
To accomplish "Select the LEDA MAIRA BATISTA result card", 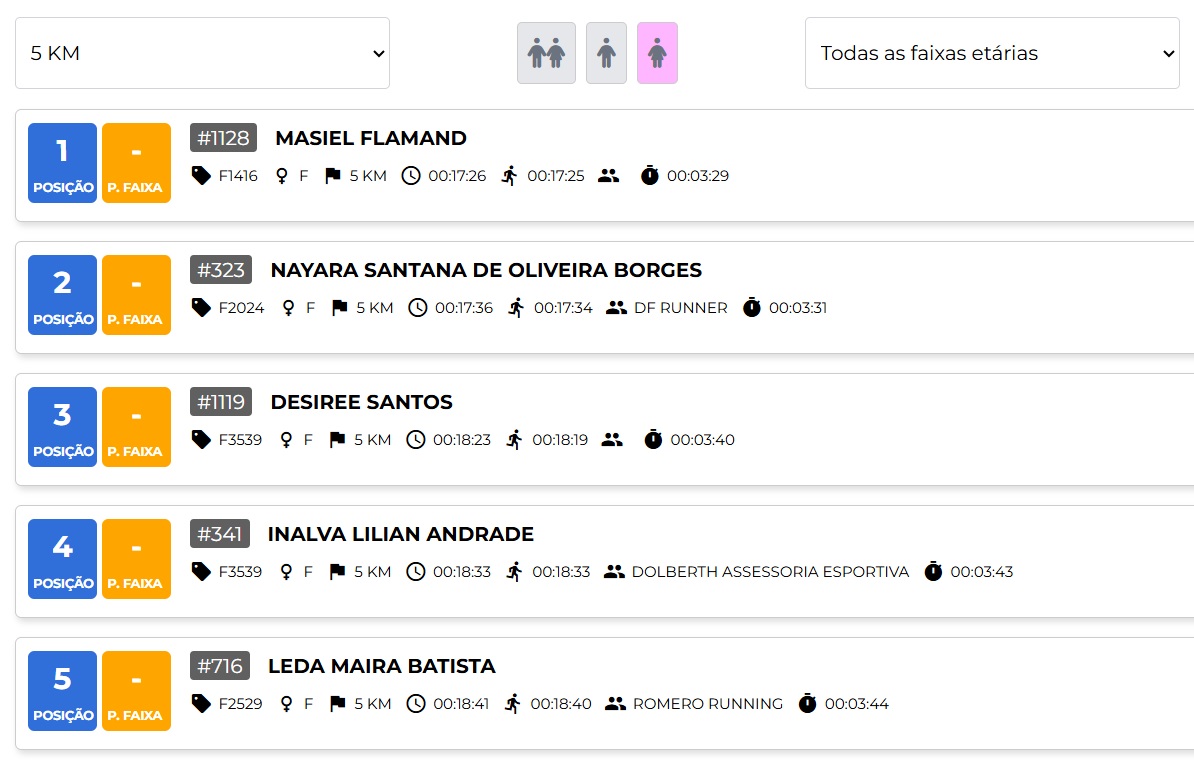I will tap(605, 693).
